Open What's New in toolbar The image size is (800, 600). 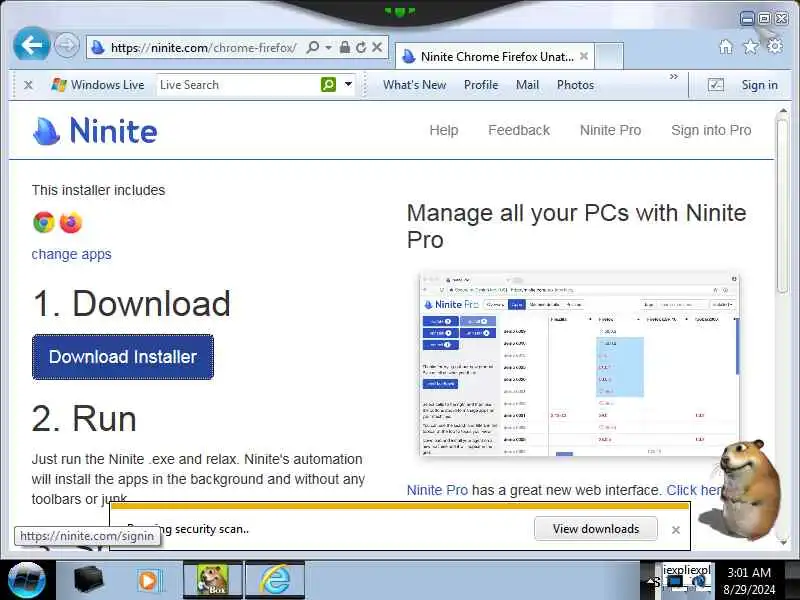click(x=415, y=85)
